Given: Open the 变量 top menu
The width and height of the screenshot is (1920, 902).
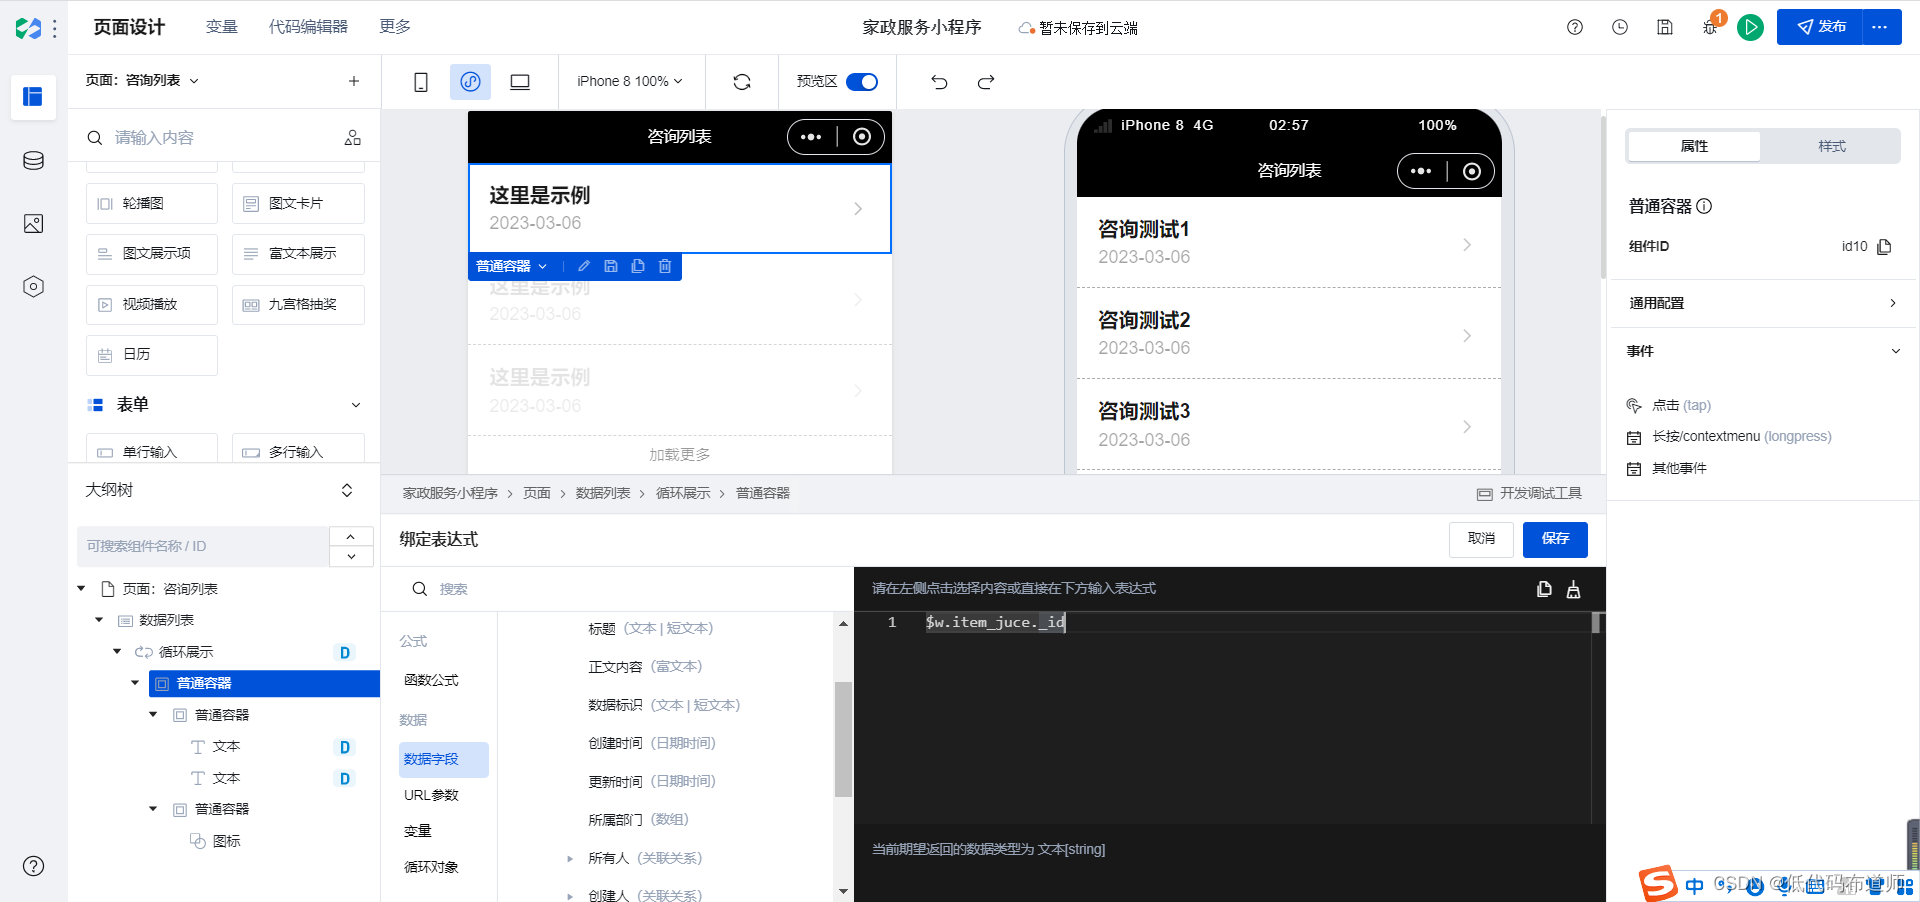Looking at the screenshot, I should tap(222, 27).
